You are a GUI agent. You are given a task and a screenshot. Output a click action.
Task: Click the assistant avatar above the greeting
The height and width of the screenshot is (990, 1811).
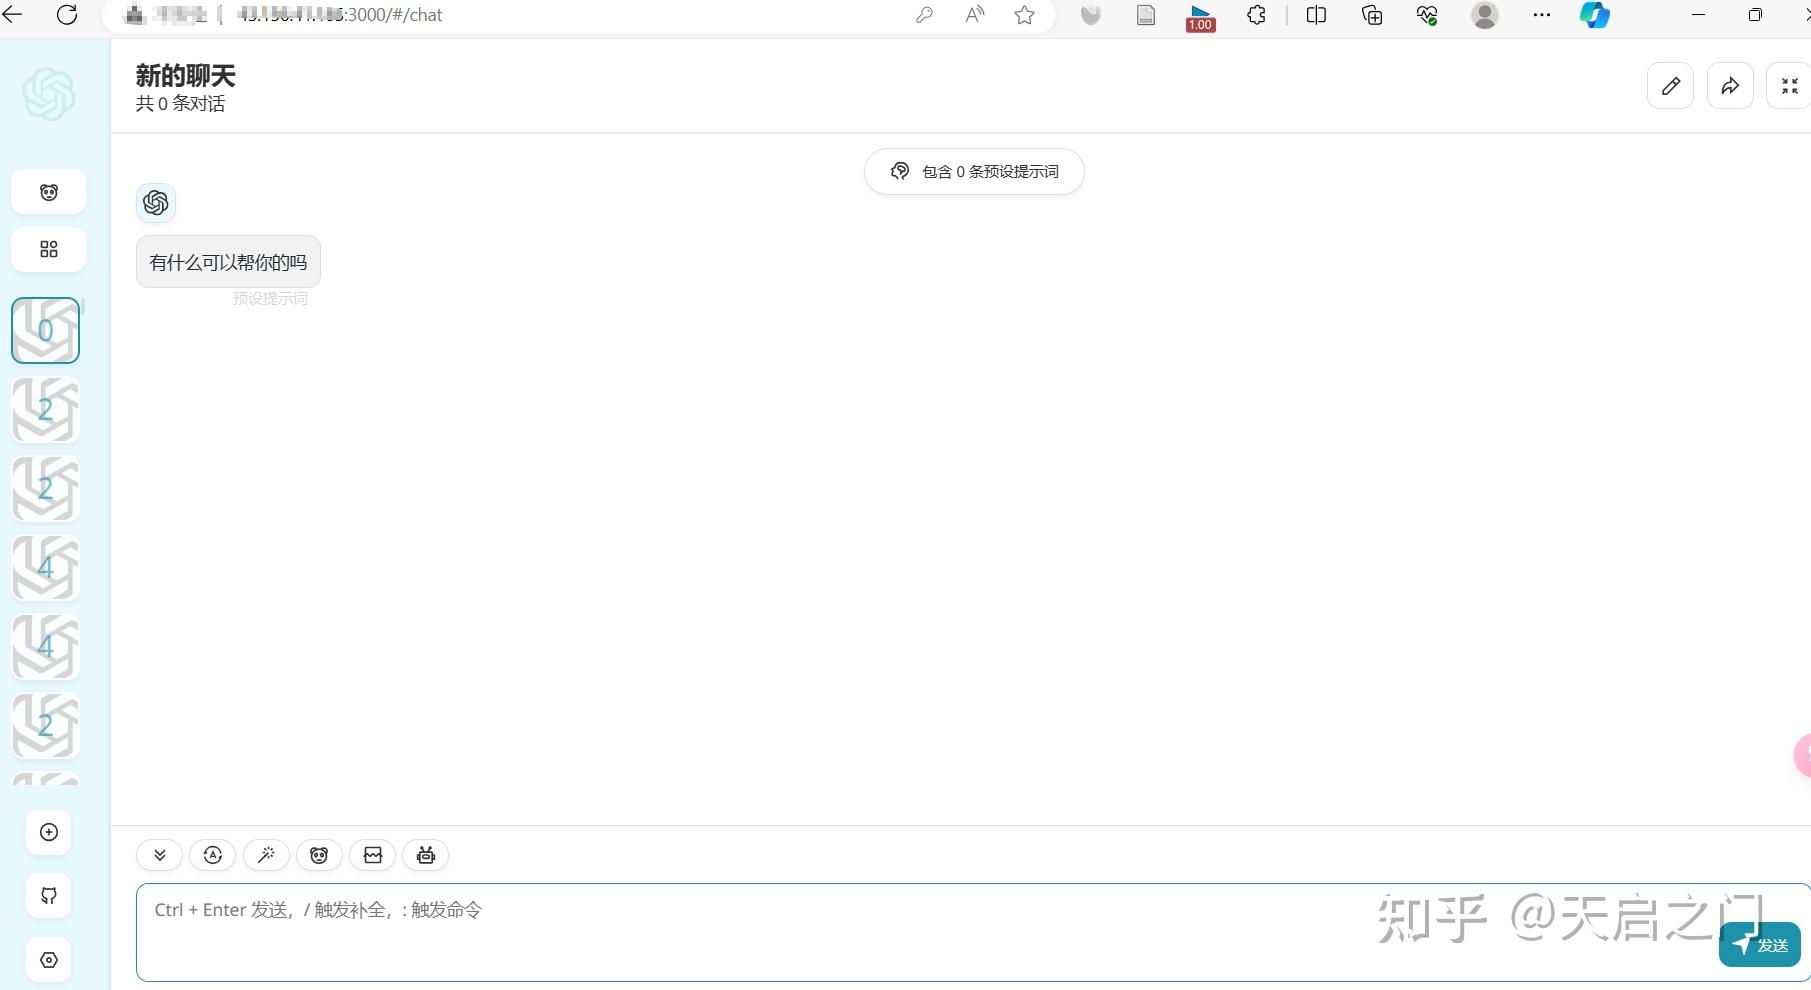(156, 203)
